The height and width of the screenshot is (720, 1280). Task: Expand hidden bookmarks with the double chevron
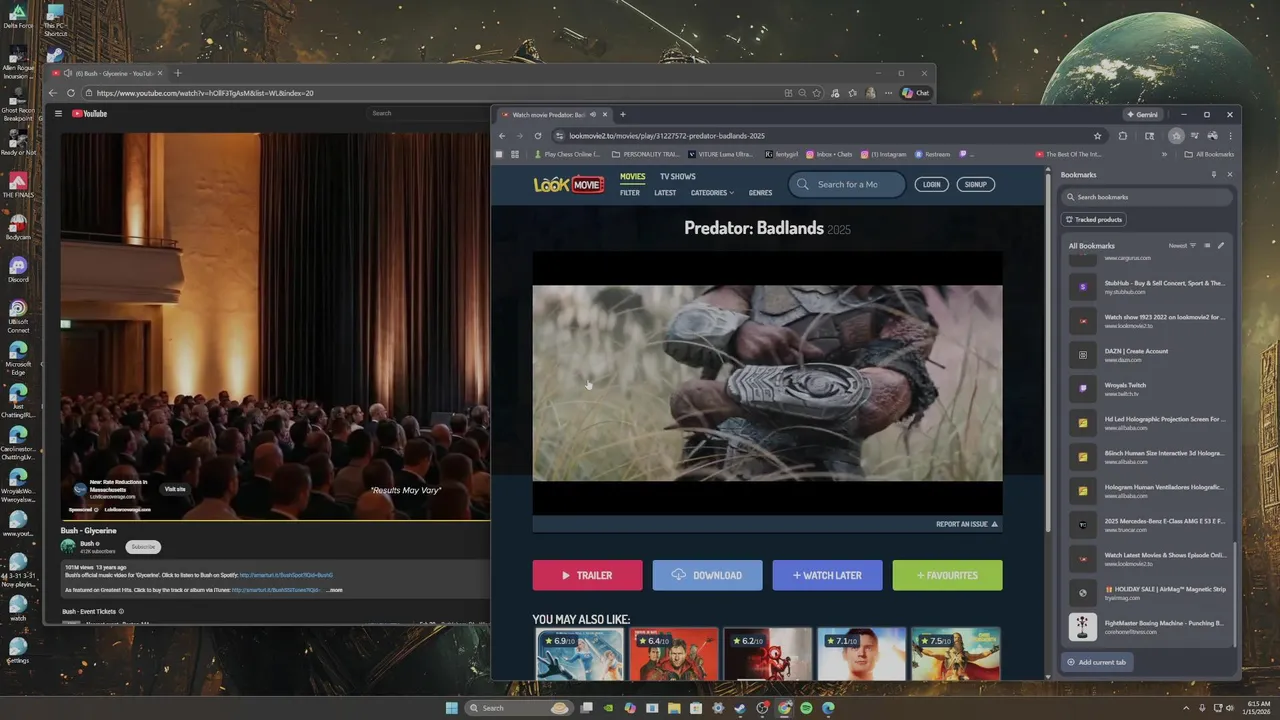tap(1164, 154)
